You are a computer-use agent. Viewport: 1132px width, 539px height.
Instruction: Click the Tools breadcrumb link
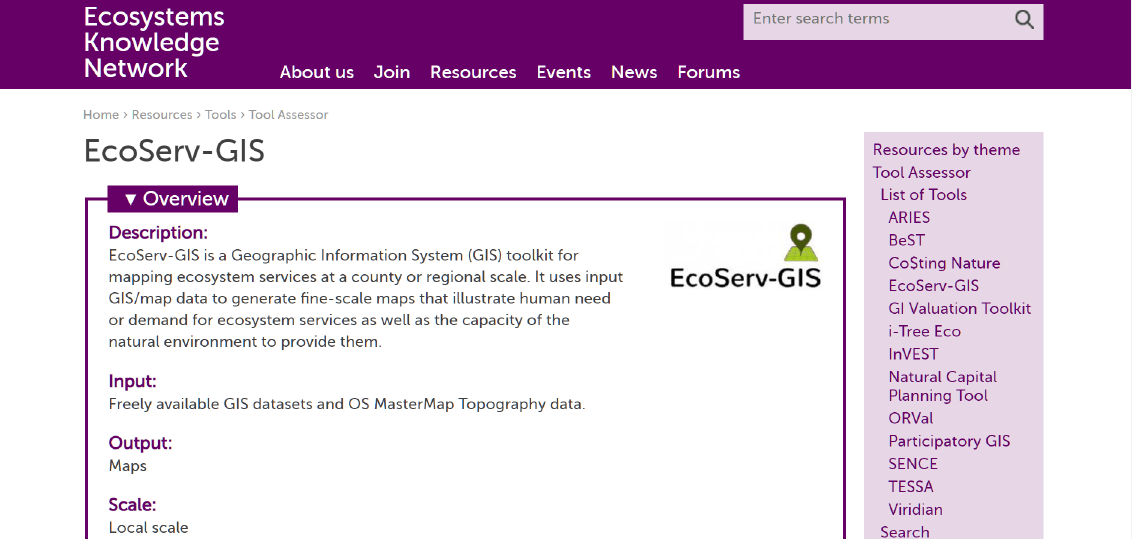[x=220, y=115]
